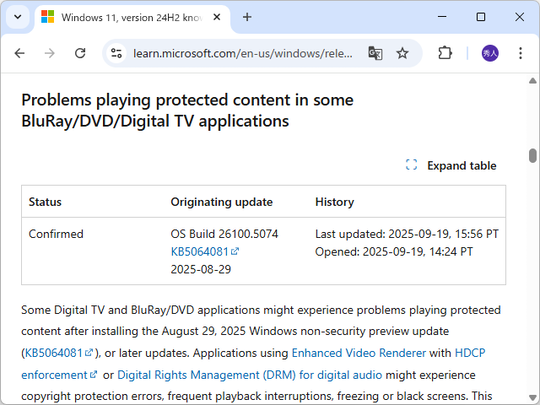Click the vertical scrollbar thumb
Image resolution: width=540 pixels, height=405 pixels.
click(533, 155)
